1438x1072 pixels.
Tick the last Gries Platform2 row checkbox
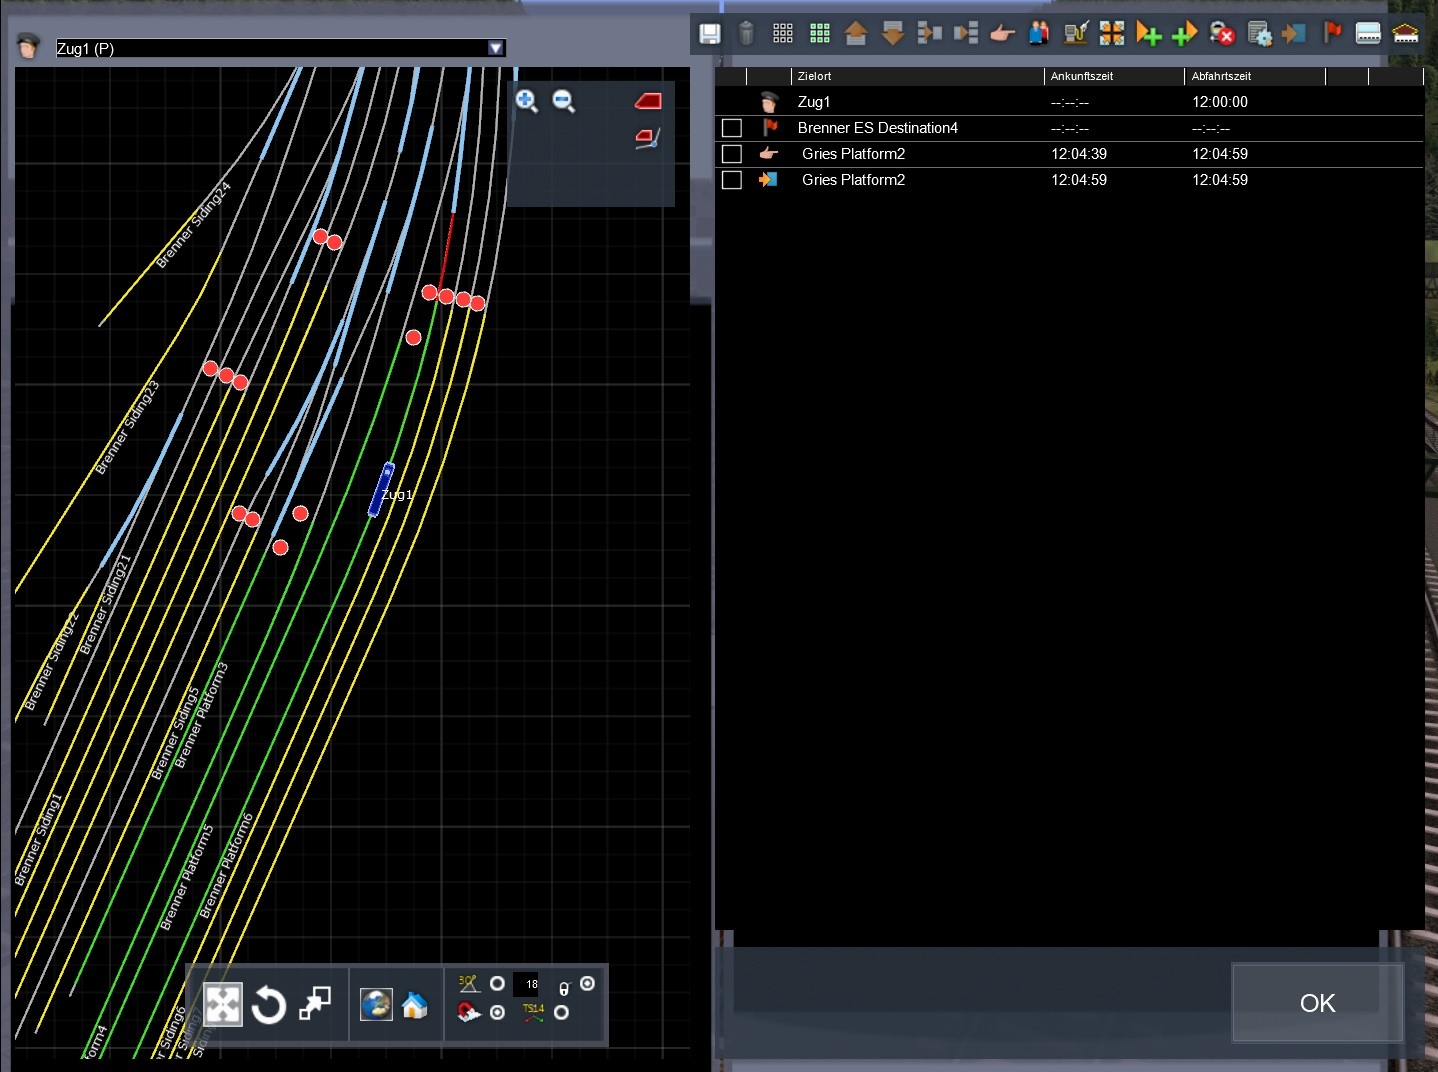[x=732, y=180]
